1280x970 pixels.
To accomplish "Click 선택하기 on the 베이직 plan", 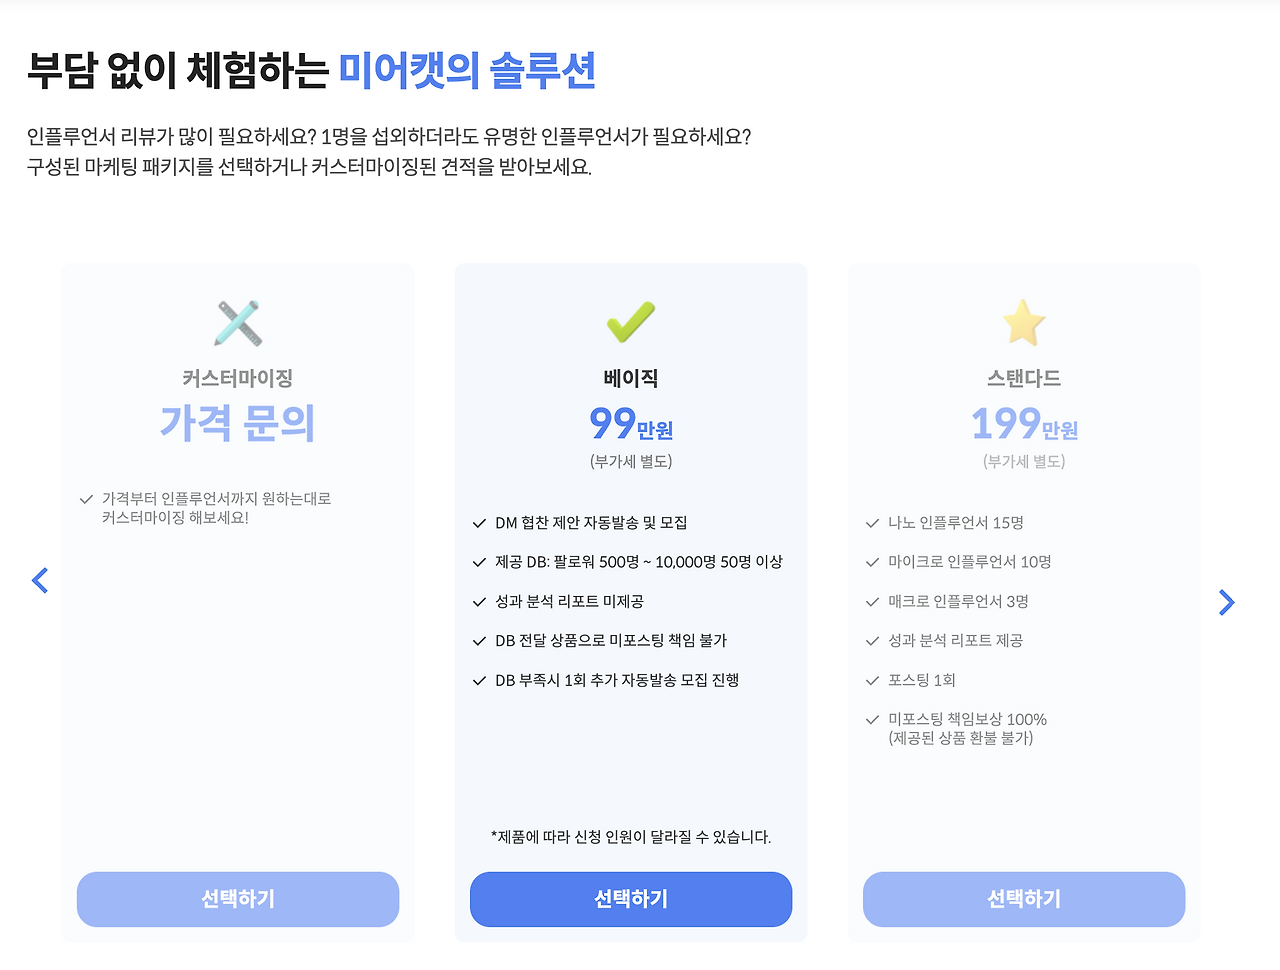I will coord(631,899).
